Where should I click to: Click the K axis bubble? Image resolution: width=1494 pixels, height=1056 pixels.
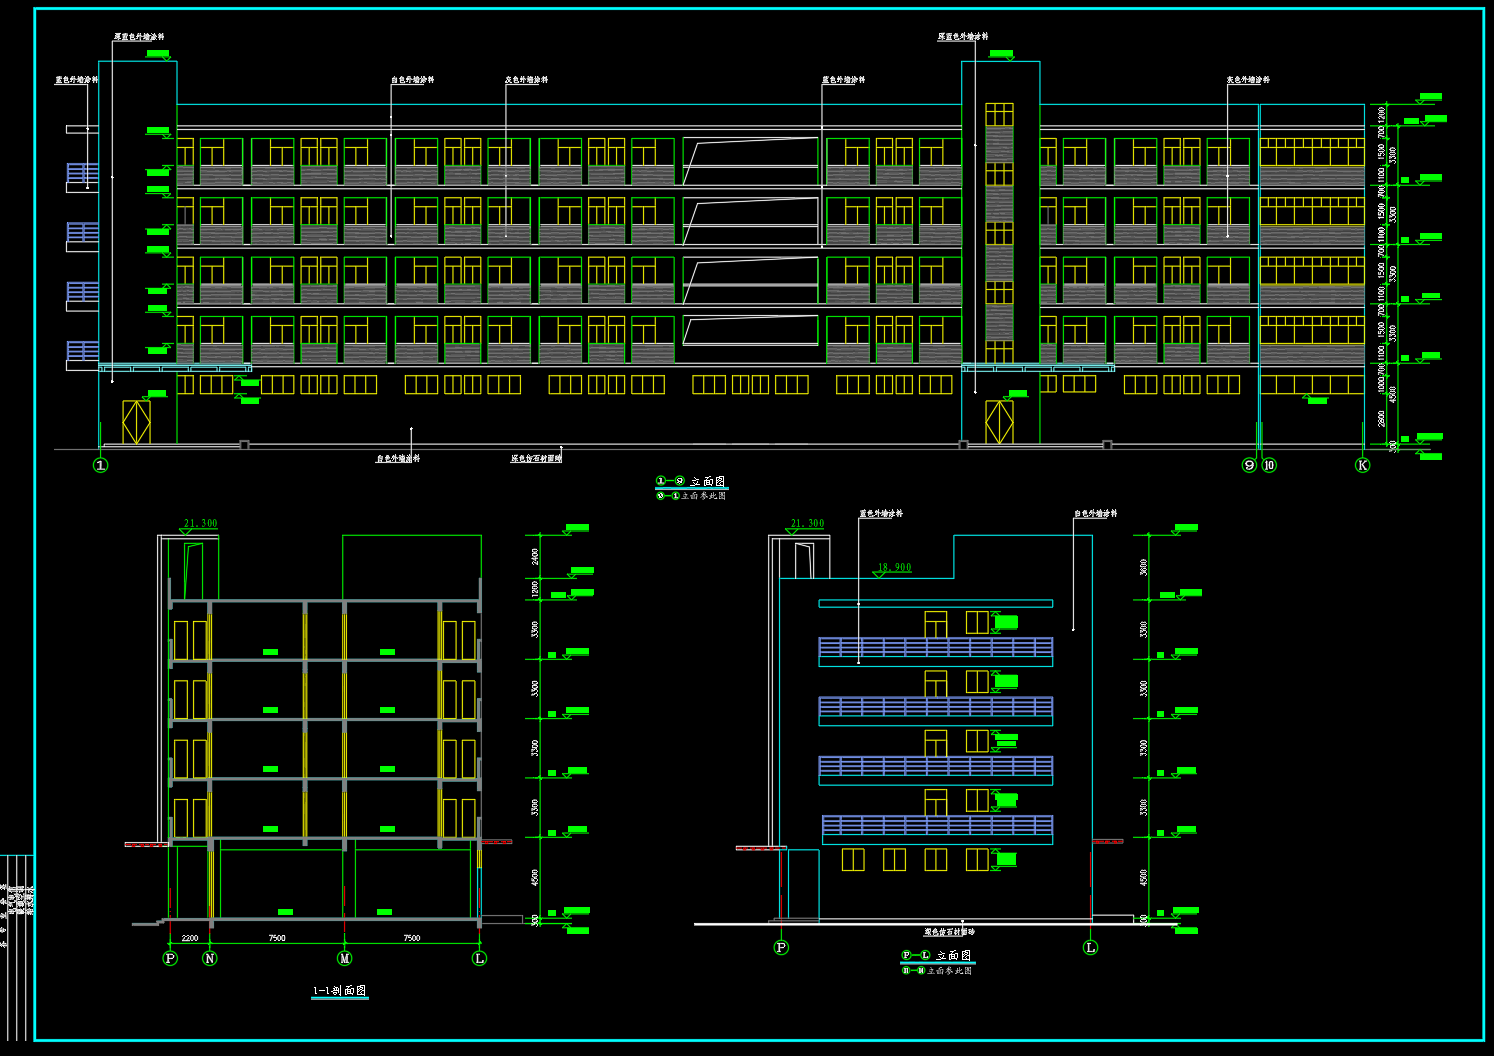pyautogui.click(x=1362, y=465)
